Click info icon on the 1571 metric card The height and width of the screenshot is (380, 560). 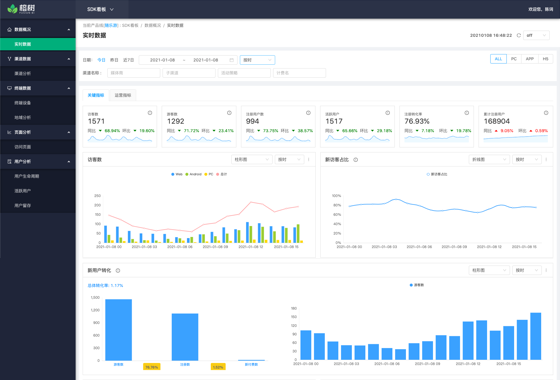pyautogui.click(x=150, y=113)
